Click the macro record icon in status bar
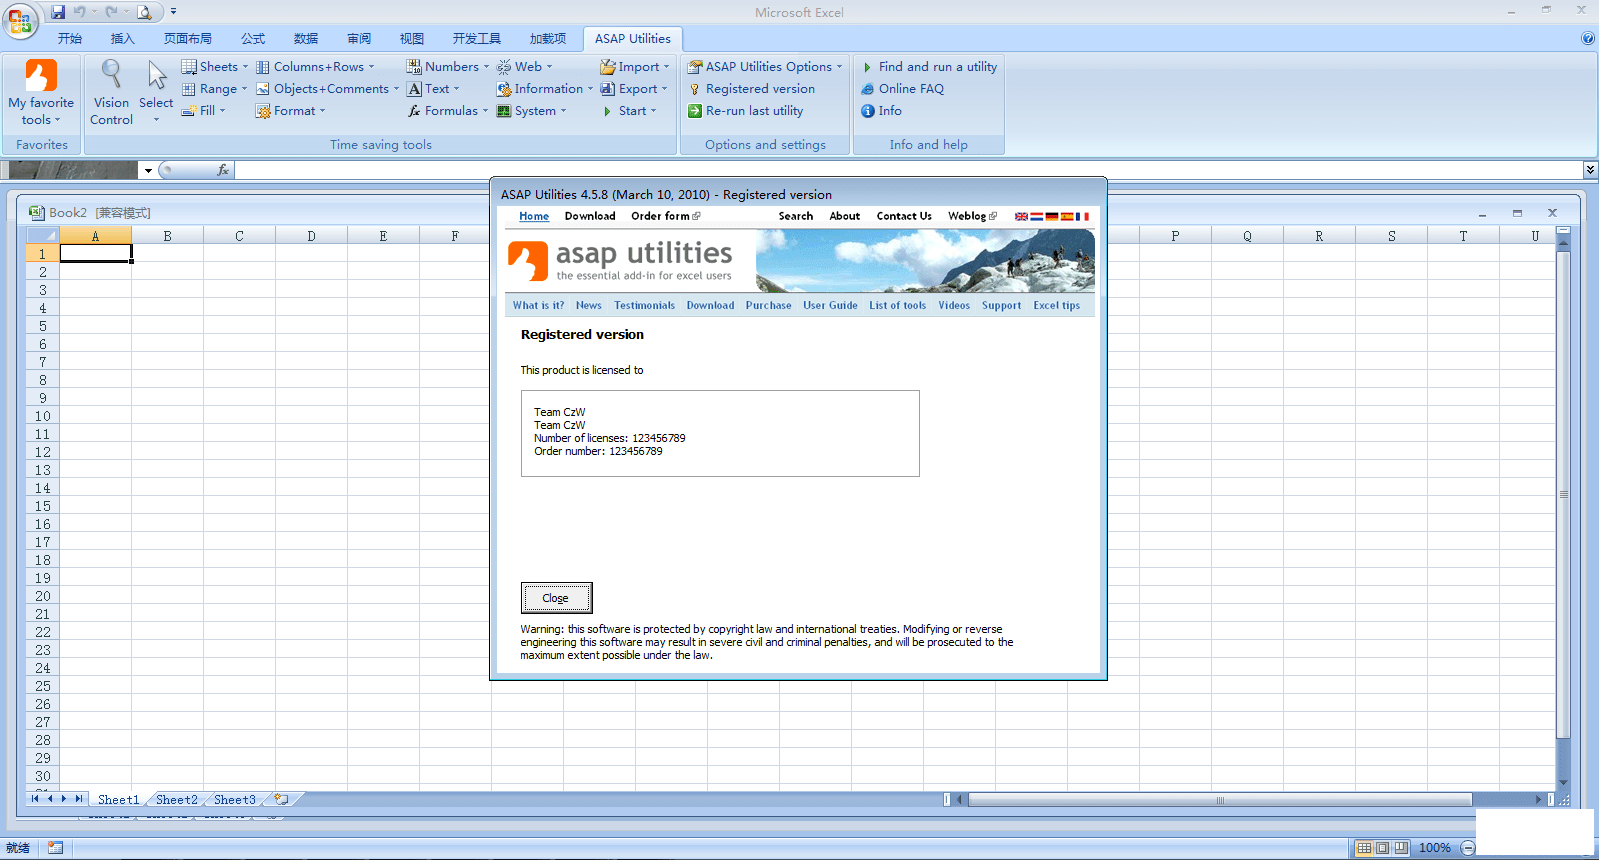Screen dimensions: 1599x860 click(x=55, y=848)
